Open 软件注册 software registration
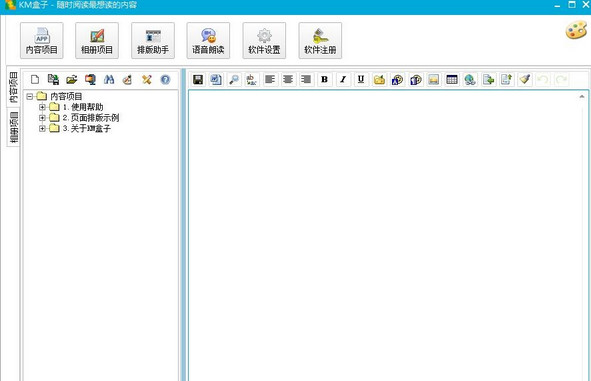 coord(320,40)
